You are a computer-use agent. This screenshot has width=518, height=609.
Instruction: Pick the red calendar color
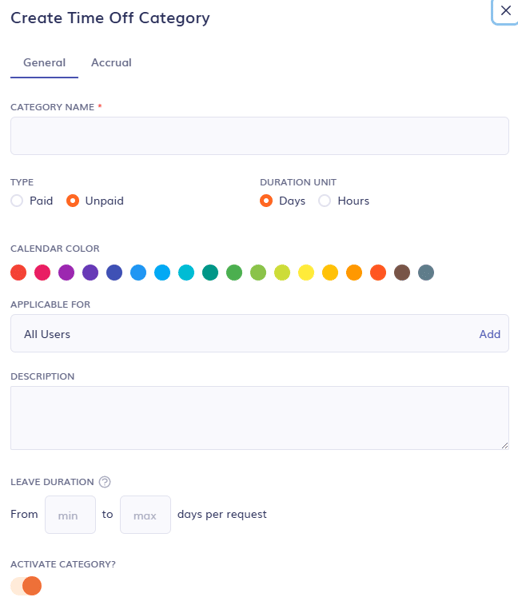coord(18,272)
